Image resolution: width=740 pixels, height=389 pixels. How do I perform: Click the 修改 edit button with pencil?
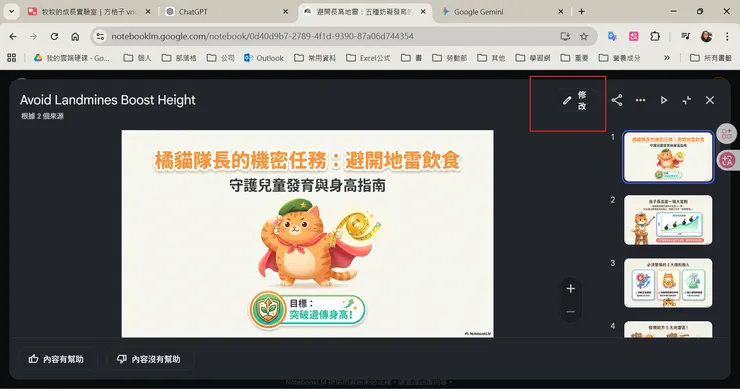coord(575,101)
